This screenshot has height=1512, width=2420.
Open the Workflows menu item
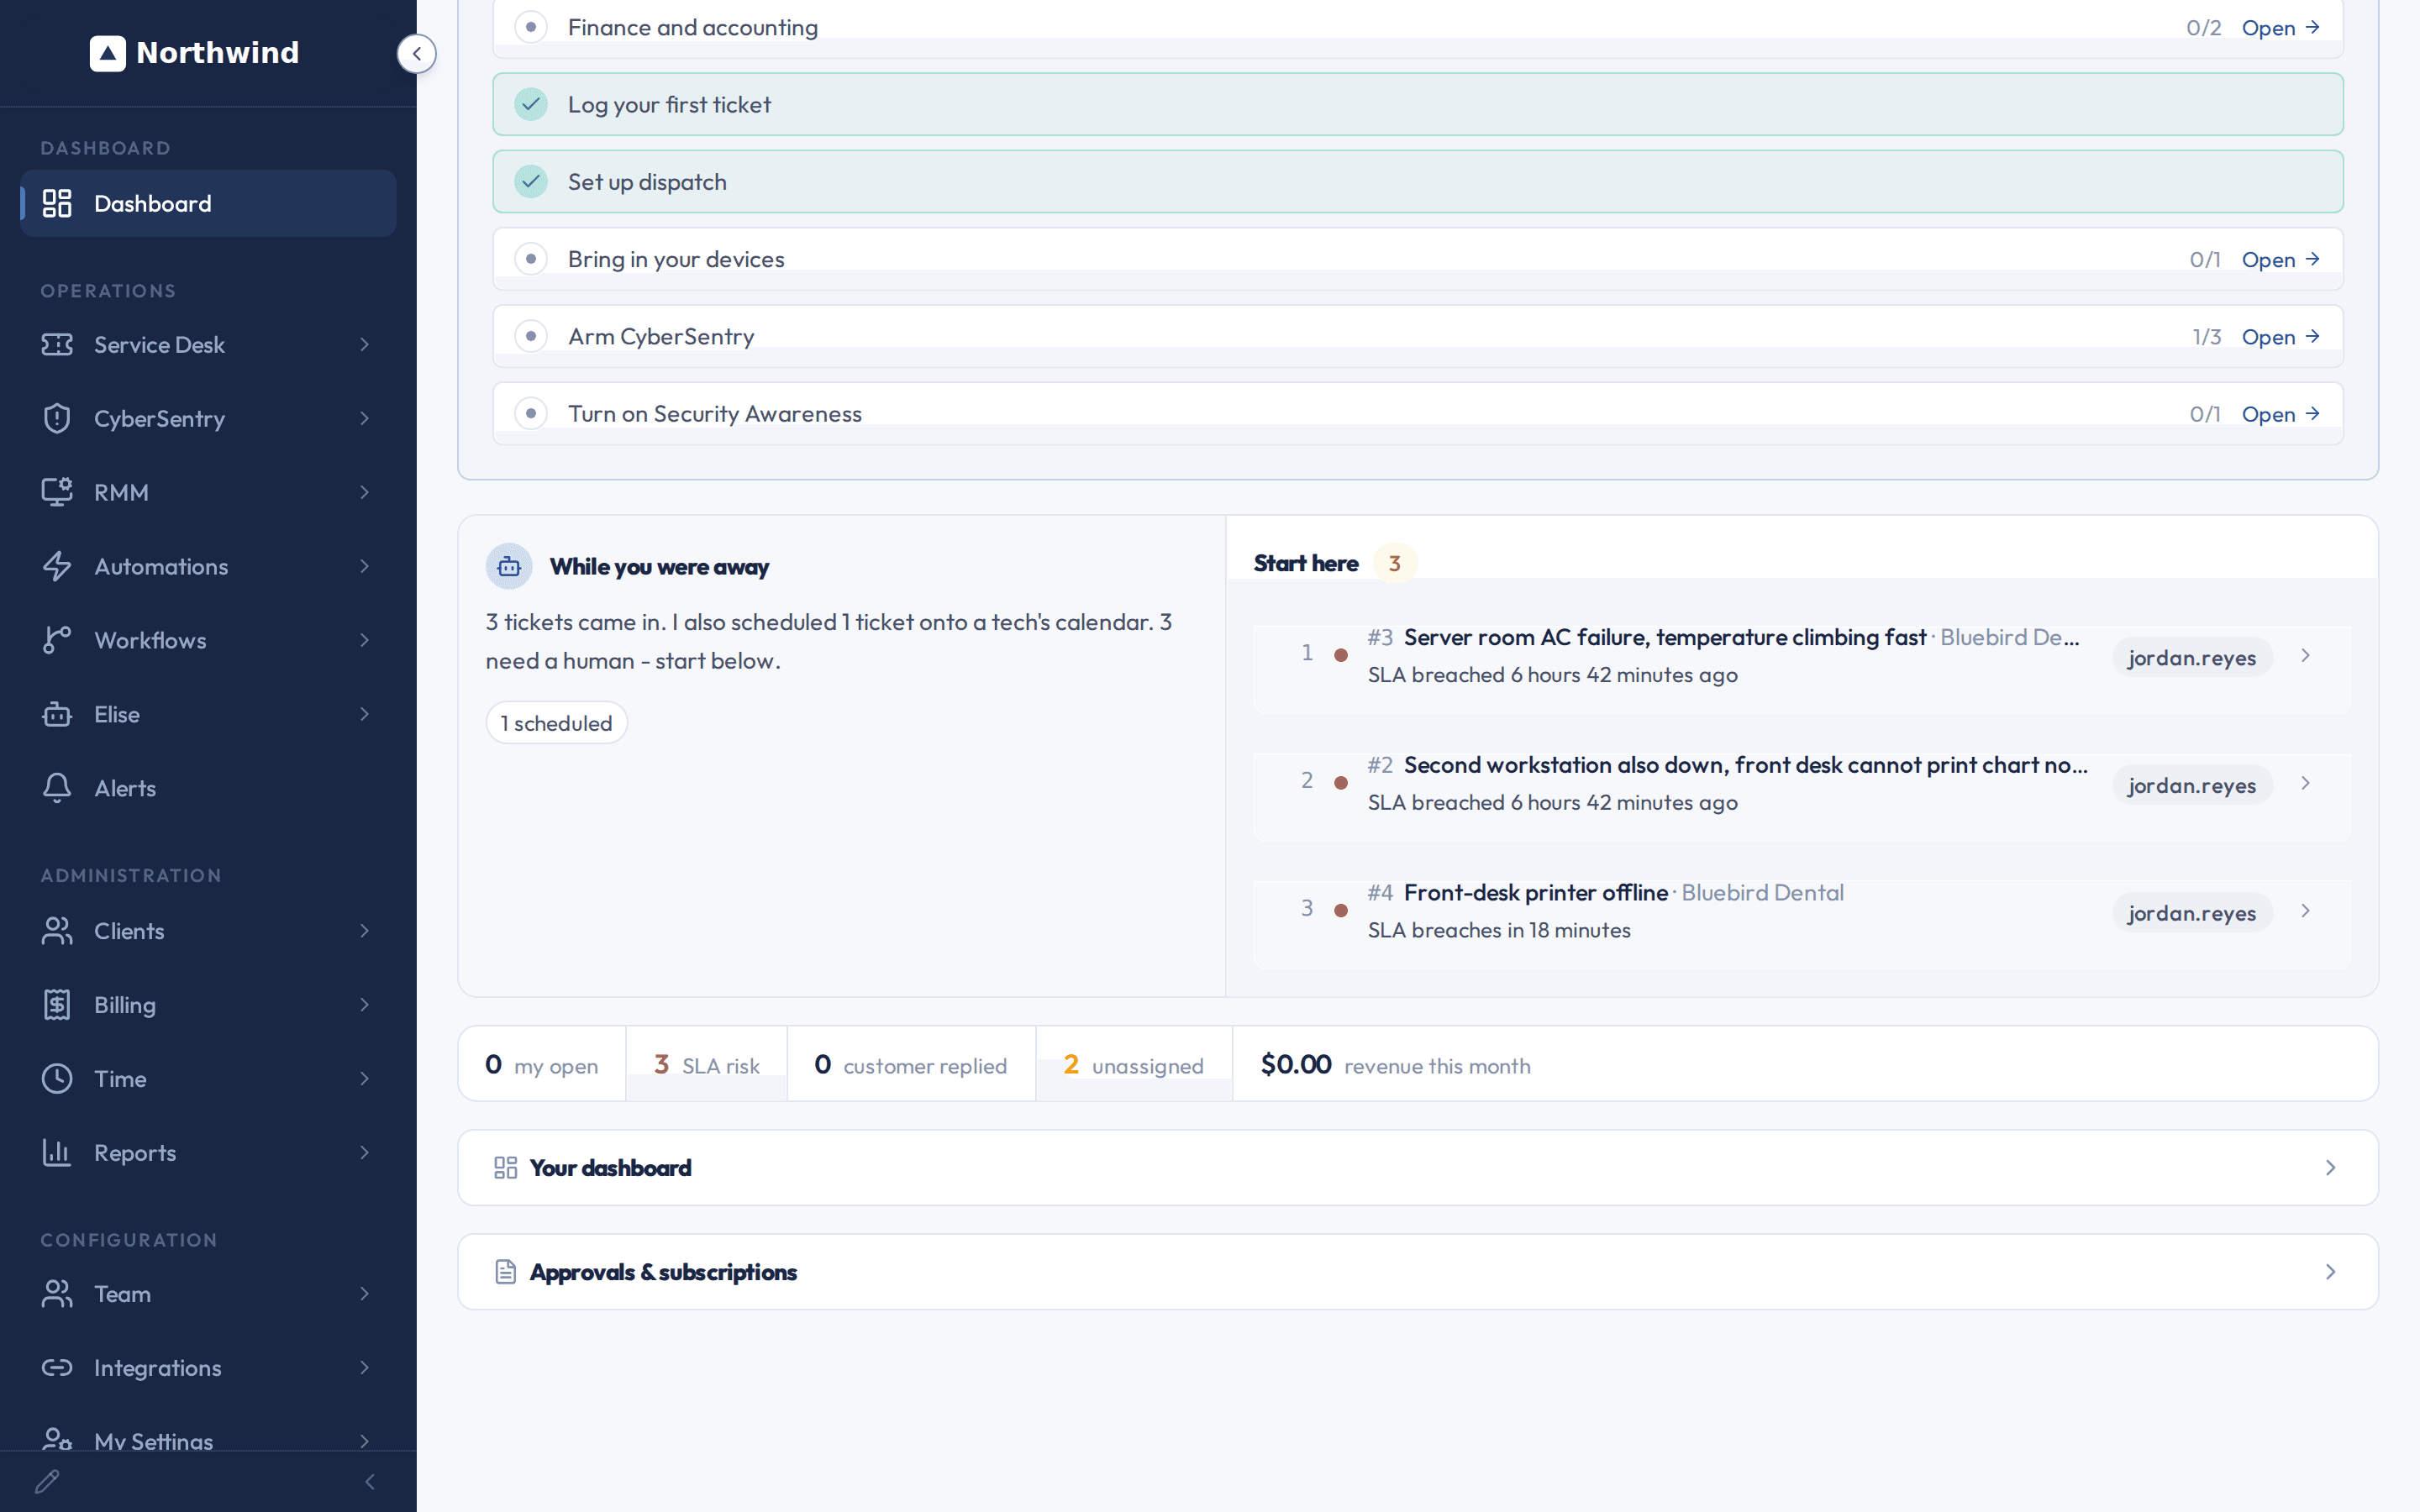208,640
